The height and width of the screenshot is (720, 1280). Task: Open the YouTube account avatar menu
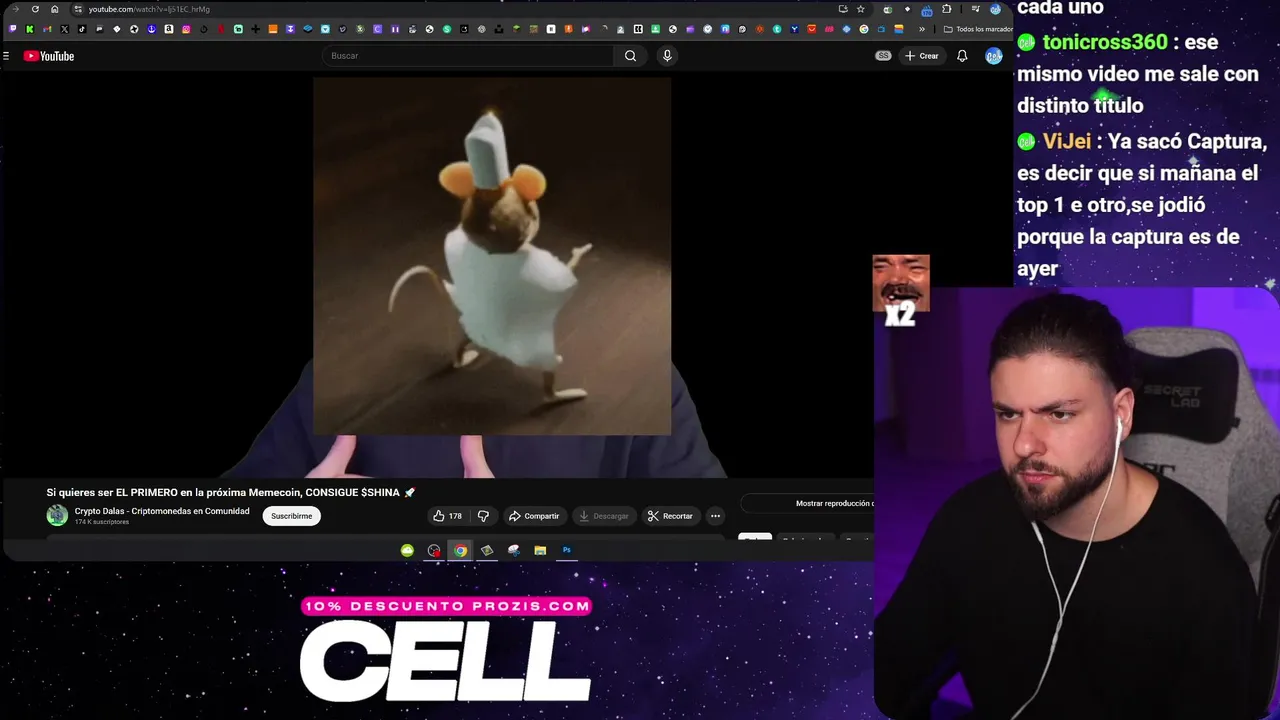point(993,56)
